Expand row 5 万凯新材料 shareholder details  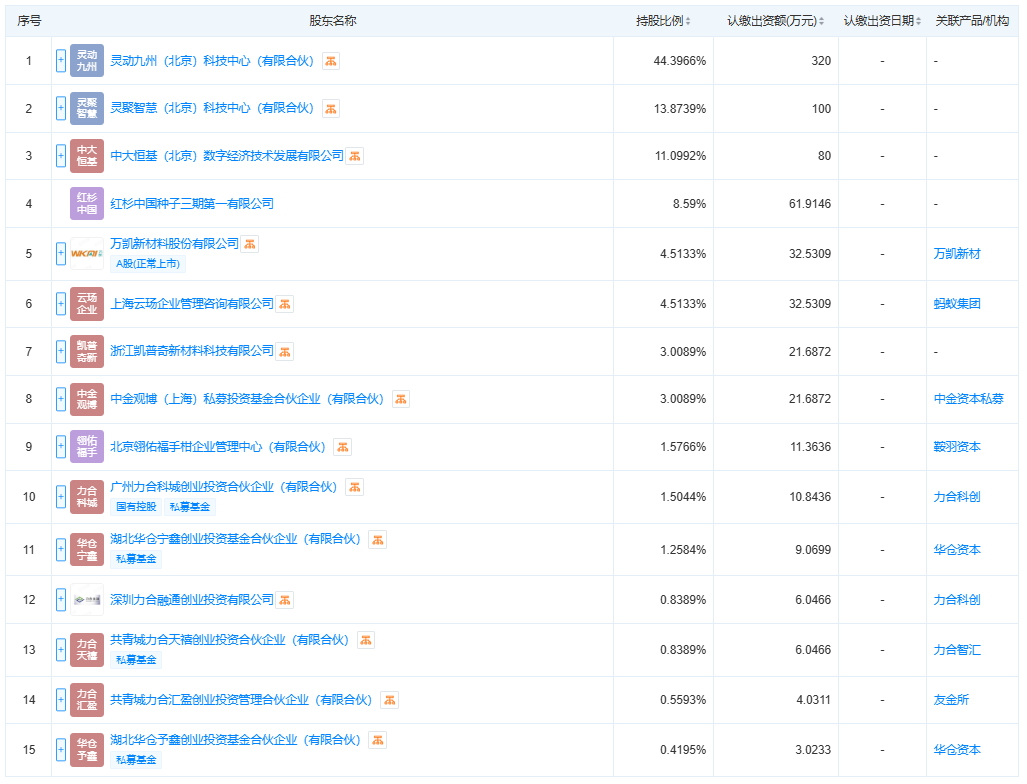click(x=61, y=253)
